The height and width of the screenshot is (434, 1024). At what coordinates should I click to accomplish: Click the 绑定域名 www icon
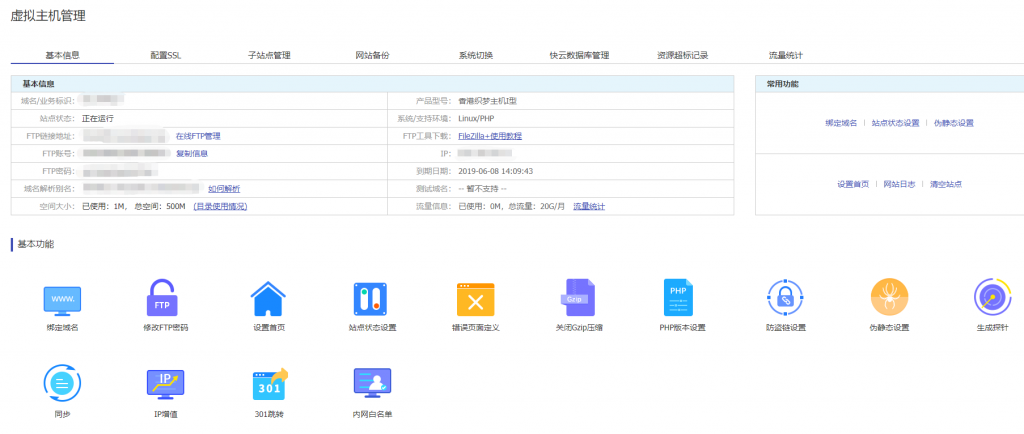62,299
